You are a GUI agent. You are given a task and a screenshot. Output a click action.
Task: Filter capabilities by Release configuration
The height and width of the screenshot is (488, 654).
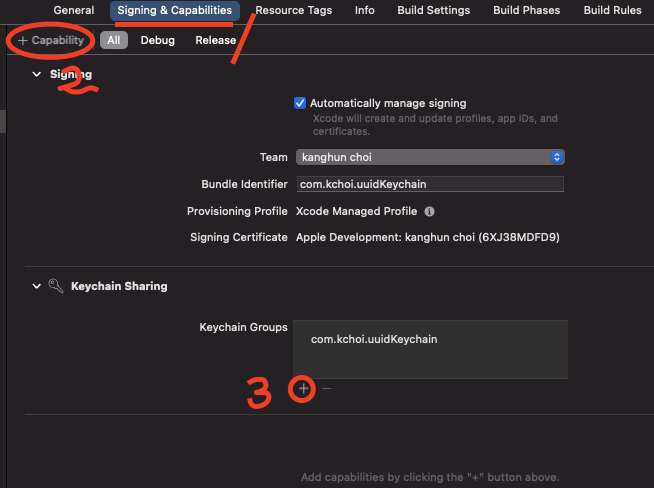[x=216, y=40]
